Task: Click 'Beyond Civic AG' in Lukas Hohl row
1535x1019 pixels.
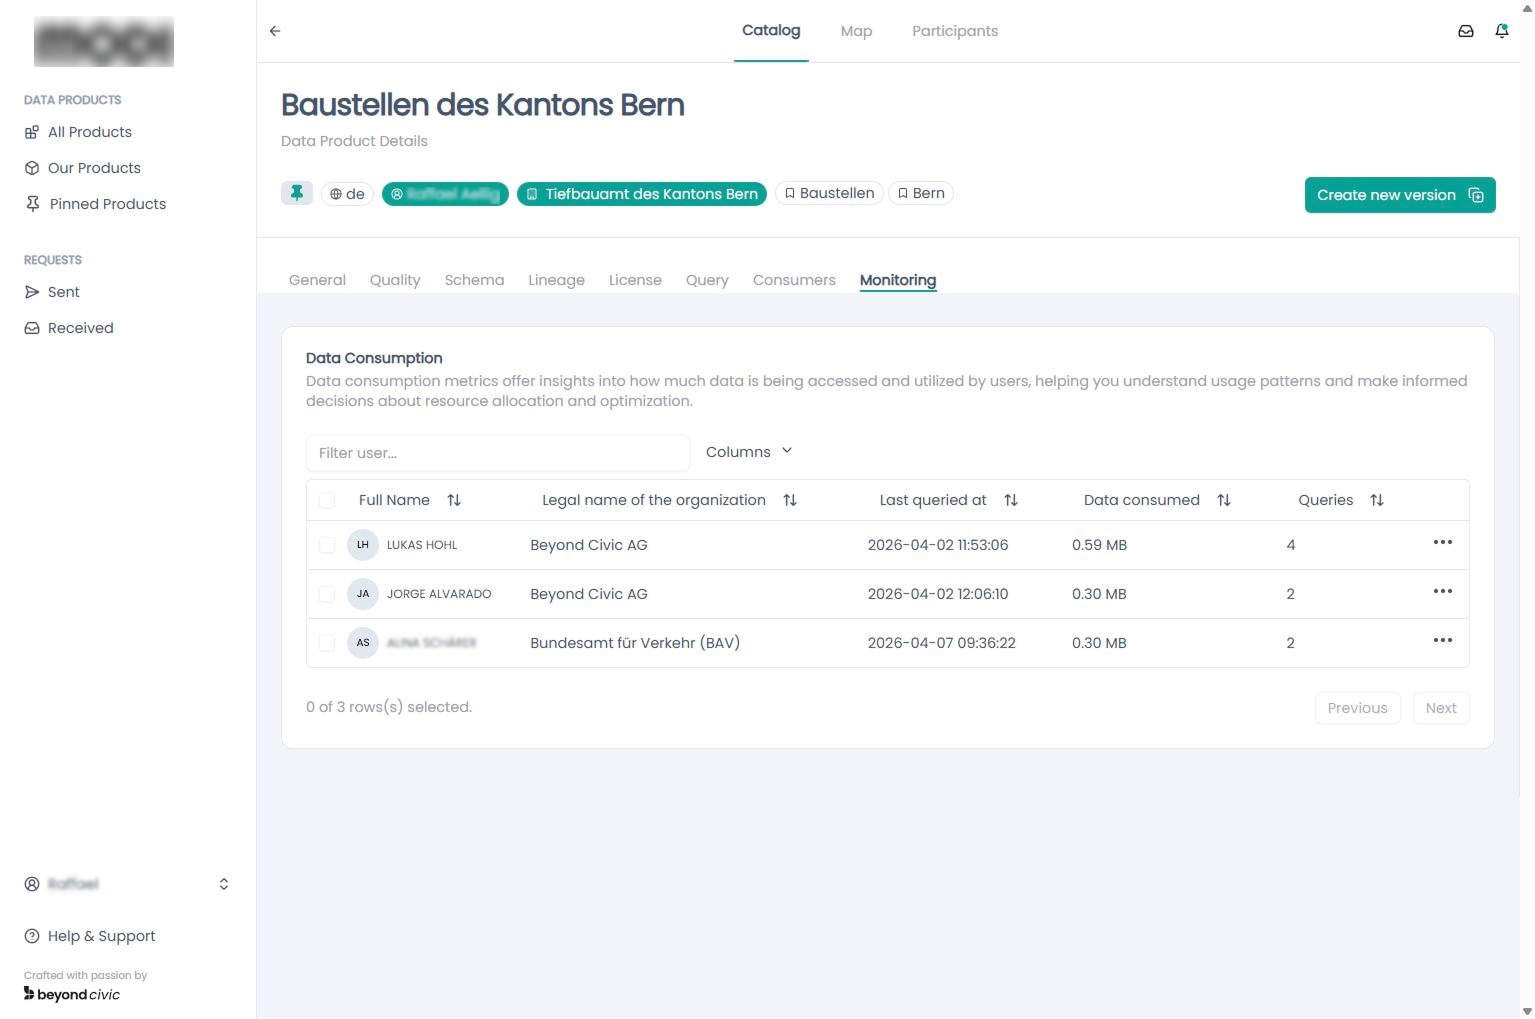Action: [x=589, y=545]
